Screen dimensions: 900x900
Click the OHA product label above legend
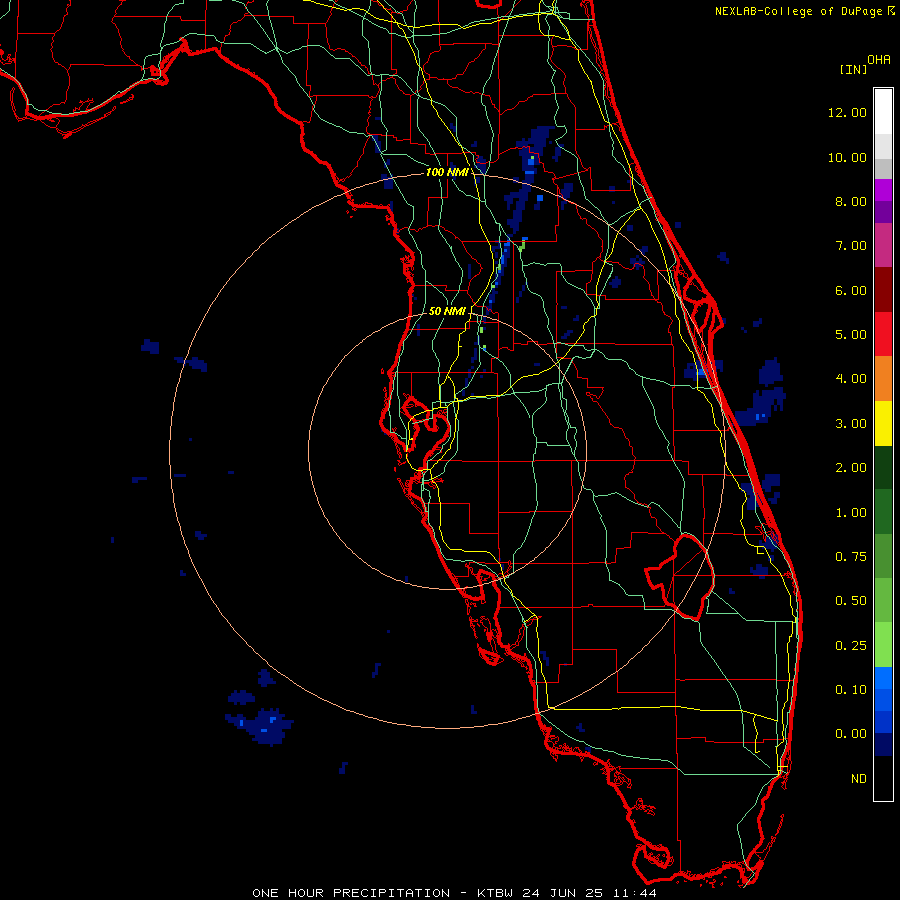(879, 59)
